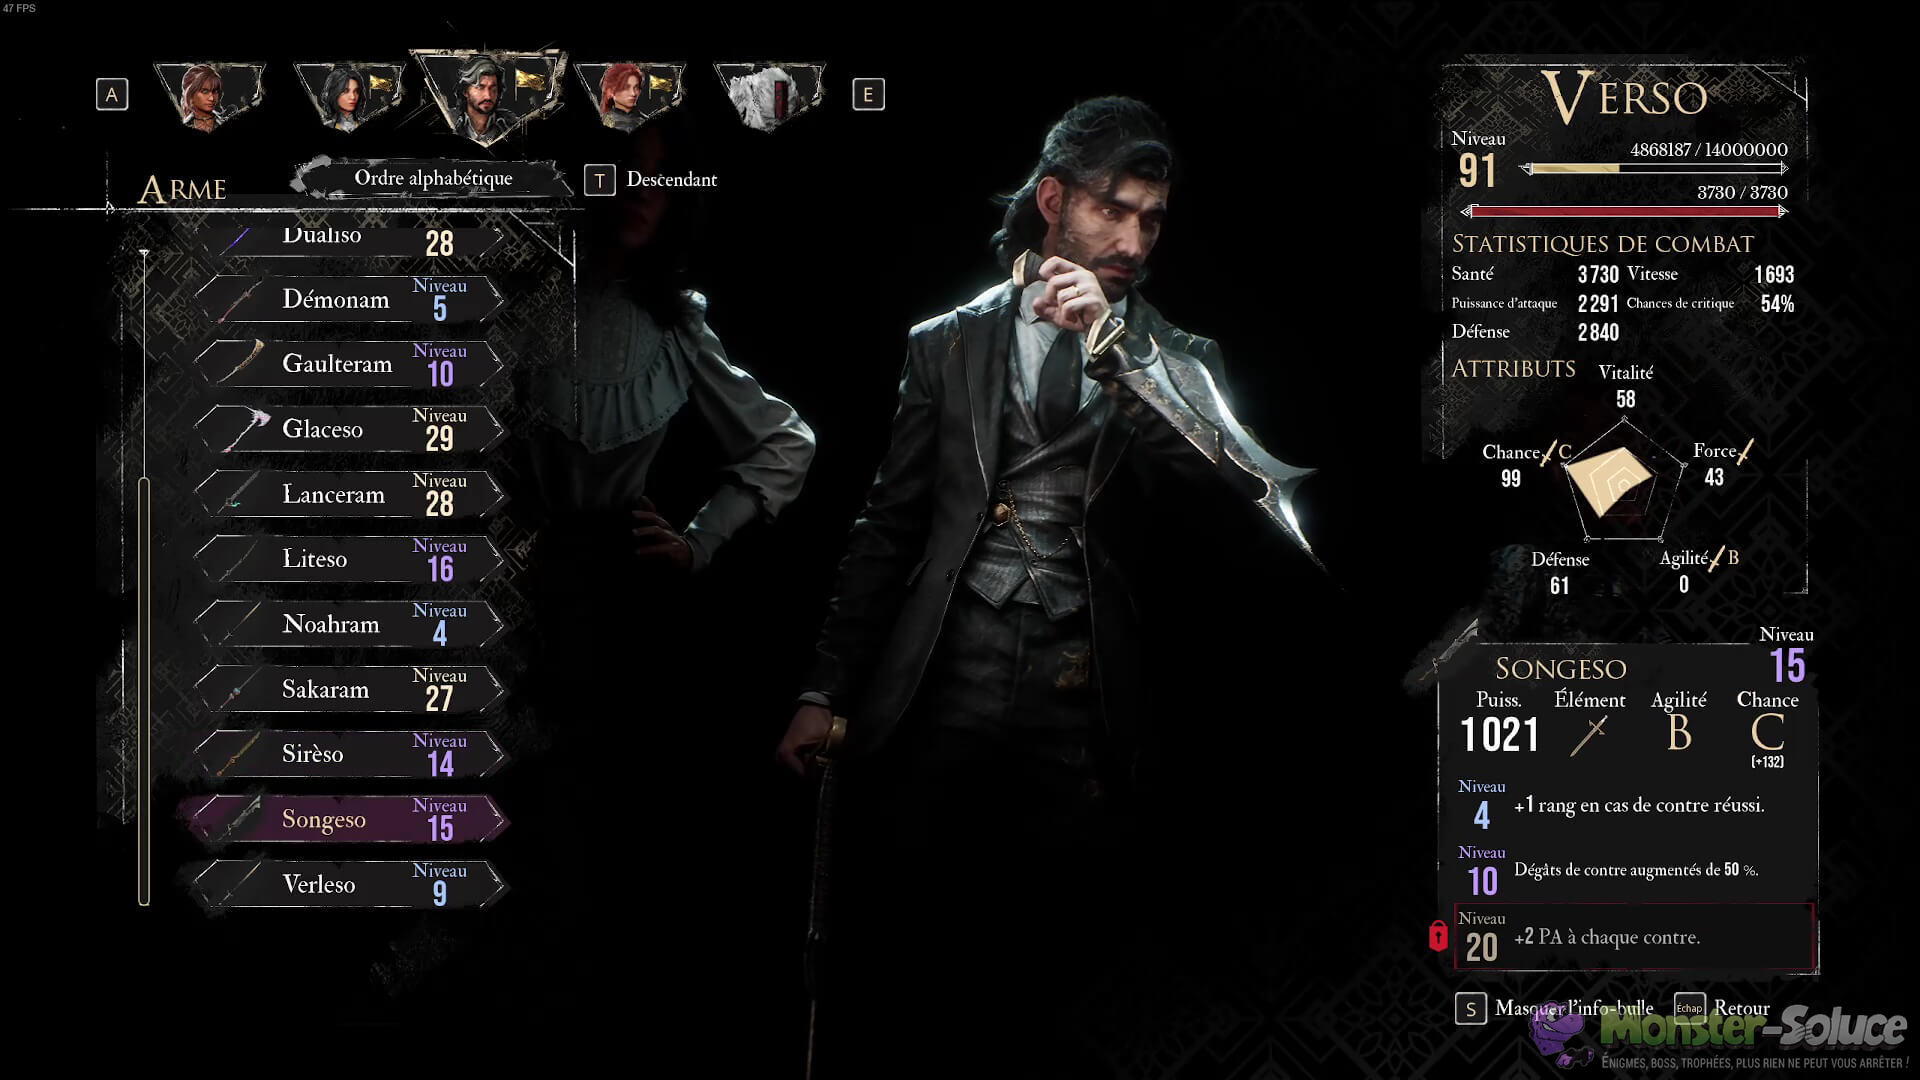Click the locked +2 PA à chaque contre perk
Viewport: 1920px width, 1080px height.
[1634, 937]
